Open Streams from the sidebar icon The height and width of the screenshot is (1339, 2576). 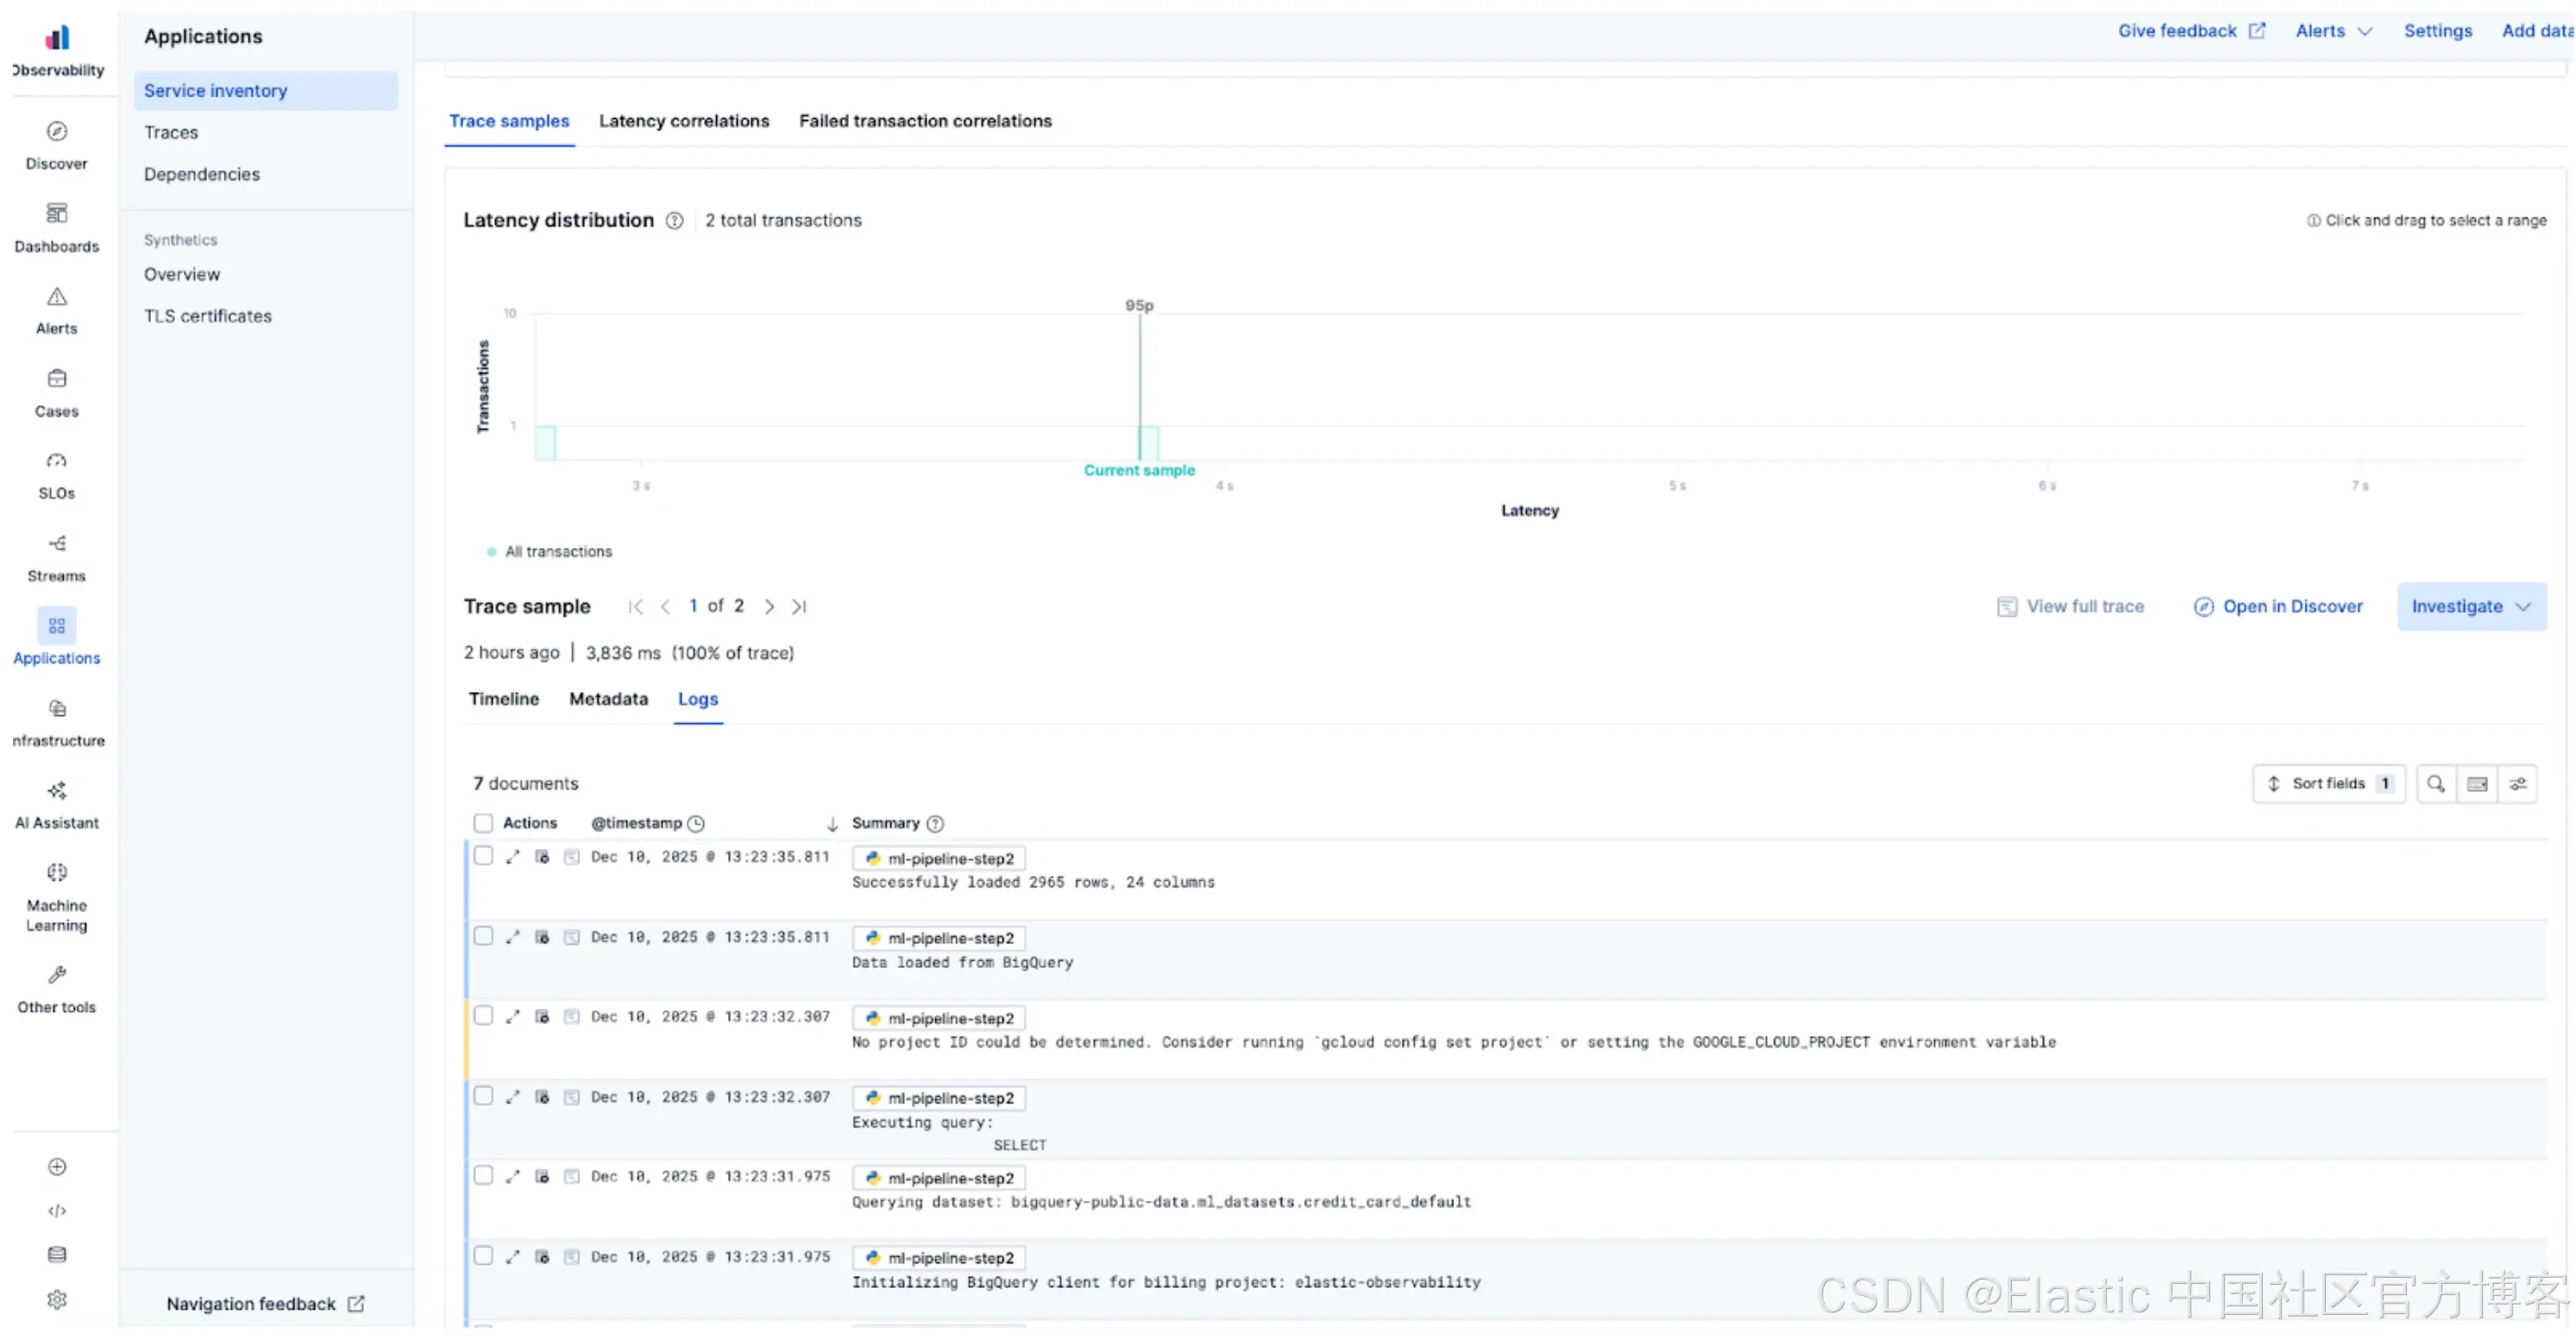tap(57, 544)
